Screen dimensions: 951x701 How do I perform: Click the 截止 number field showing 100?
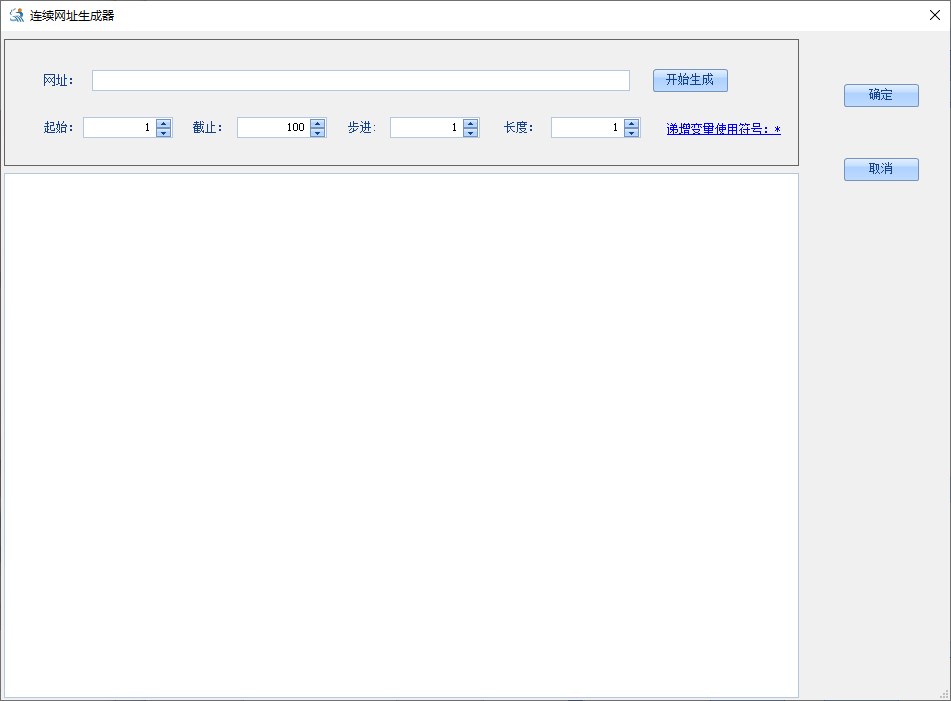point(273,128)
